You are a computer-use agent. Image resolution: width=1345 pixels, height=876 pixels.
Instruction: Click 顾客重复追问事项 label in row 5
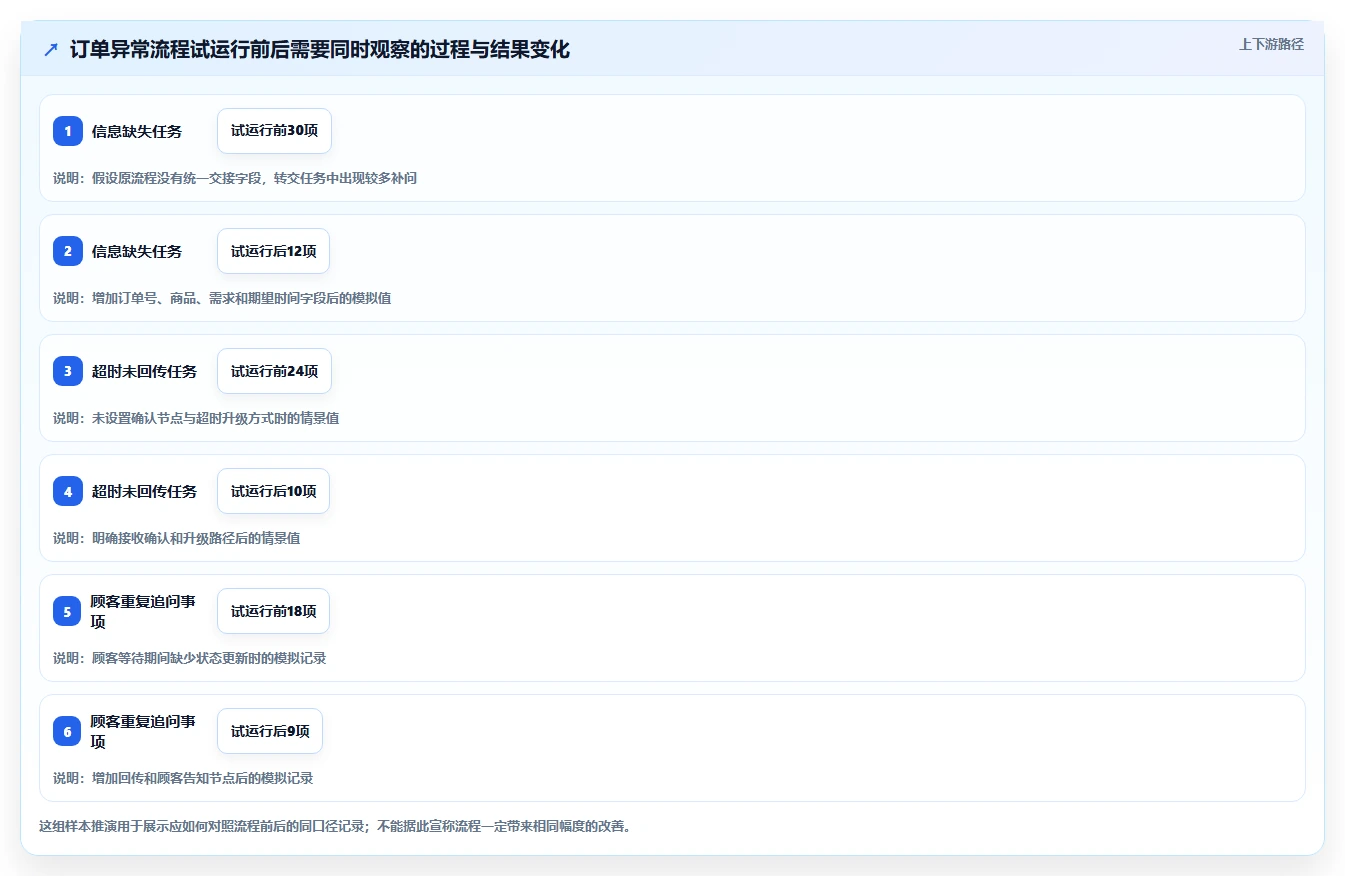[143, 611]
